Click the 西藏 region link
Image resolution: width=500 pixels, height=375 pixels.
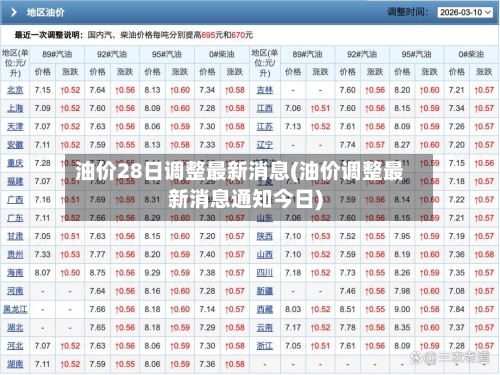coord(265,309)
